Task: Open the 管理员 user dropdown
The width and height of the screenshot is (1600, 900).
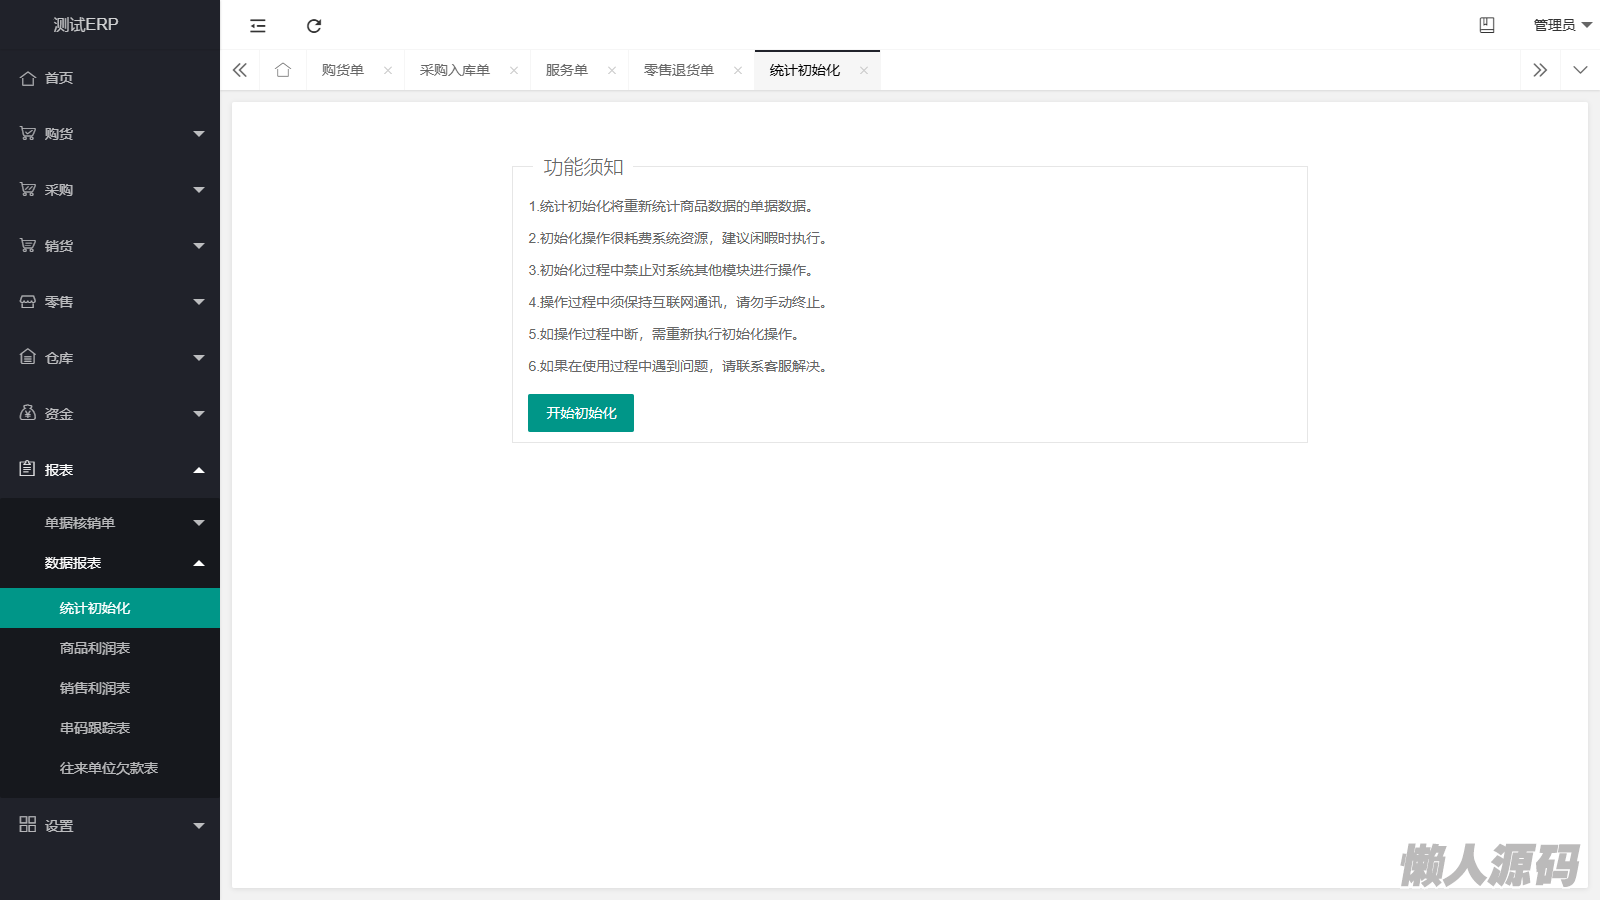Action: click(x=1561, y=25)
